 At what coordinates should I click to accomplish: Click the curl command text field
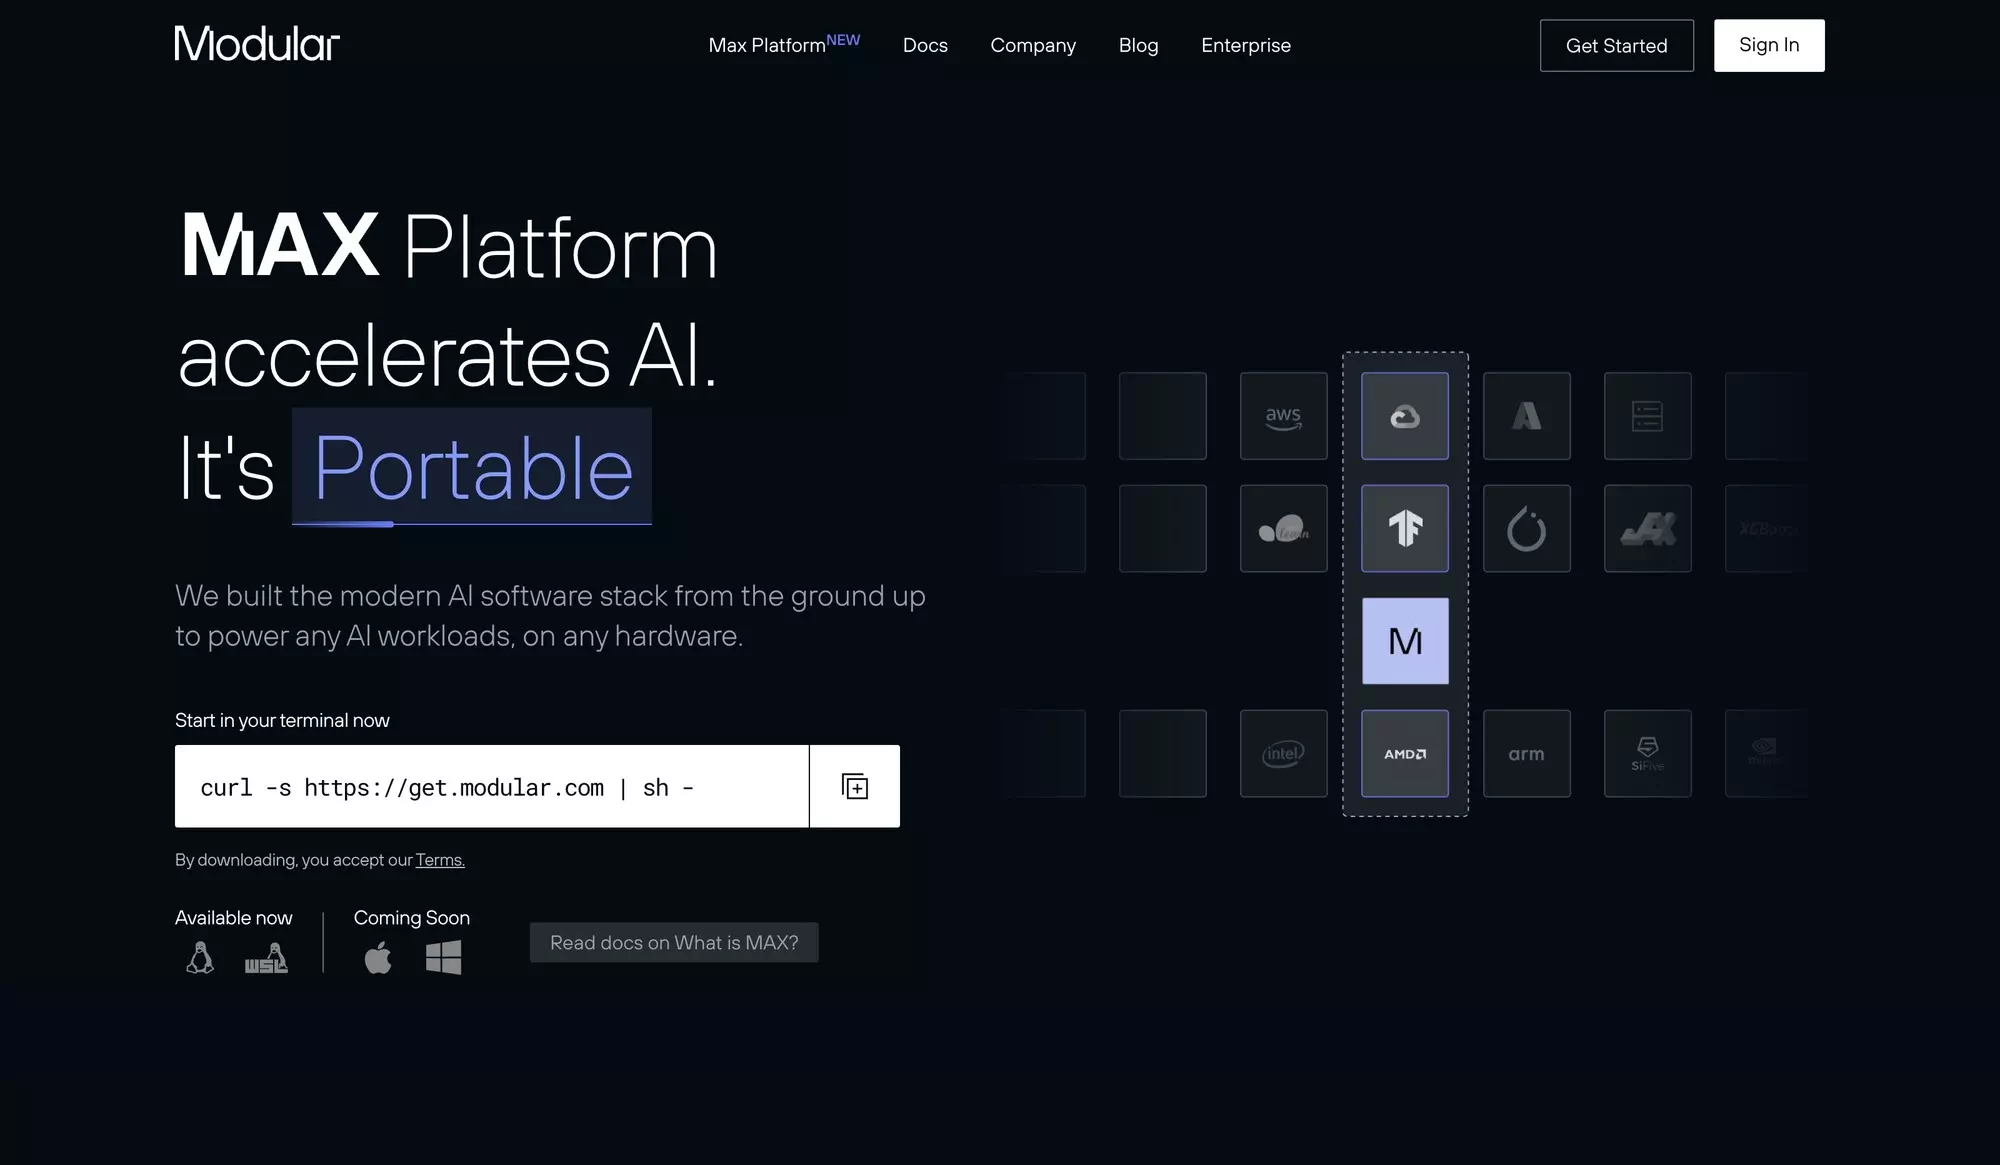491,787
